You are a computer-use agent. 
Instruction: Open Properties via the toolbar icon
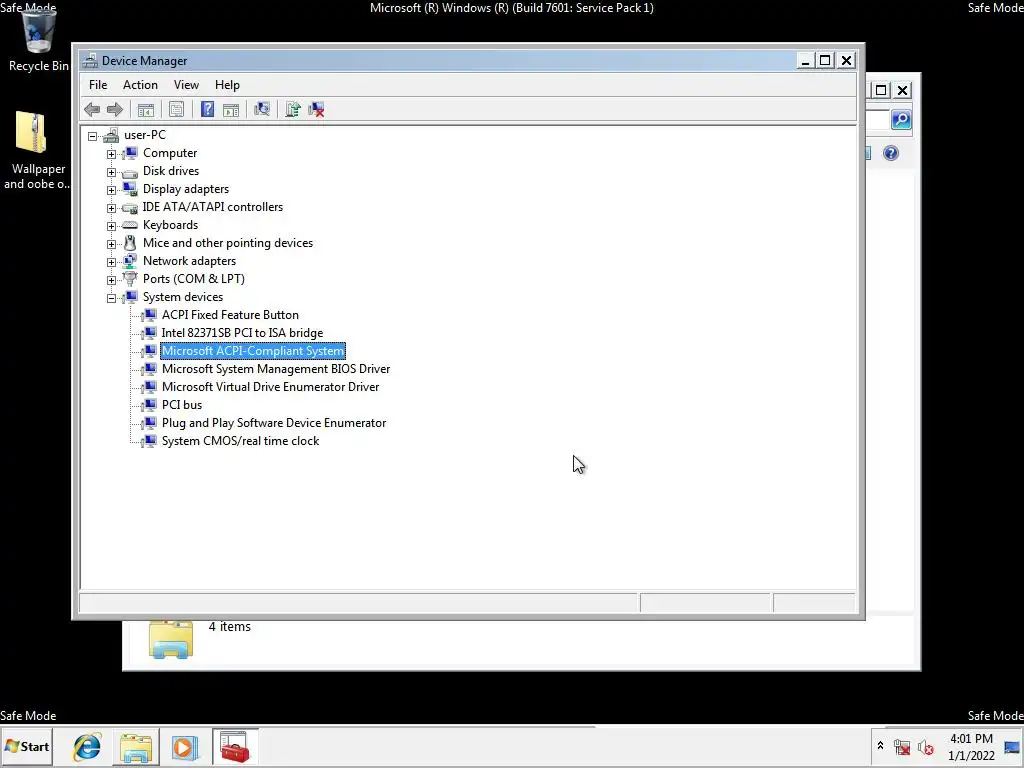[x=176, y=109]
